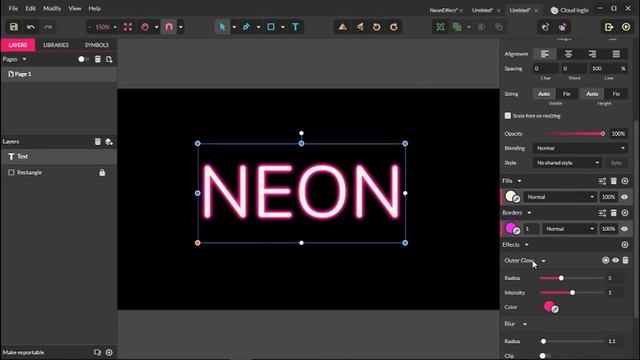The width and height of the screenshot is (640, 360).
Task: Click the Cloud login button
Action: (x=570, y=10)
